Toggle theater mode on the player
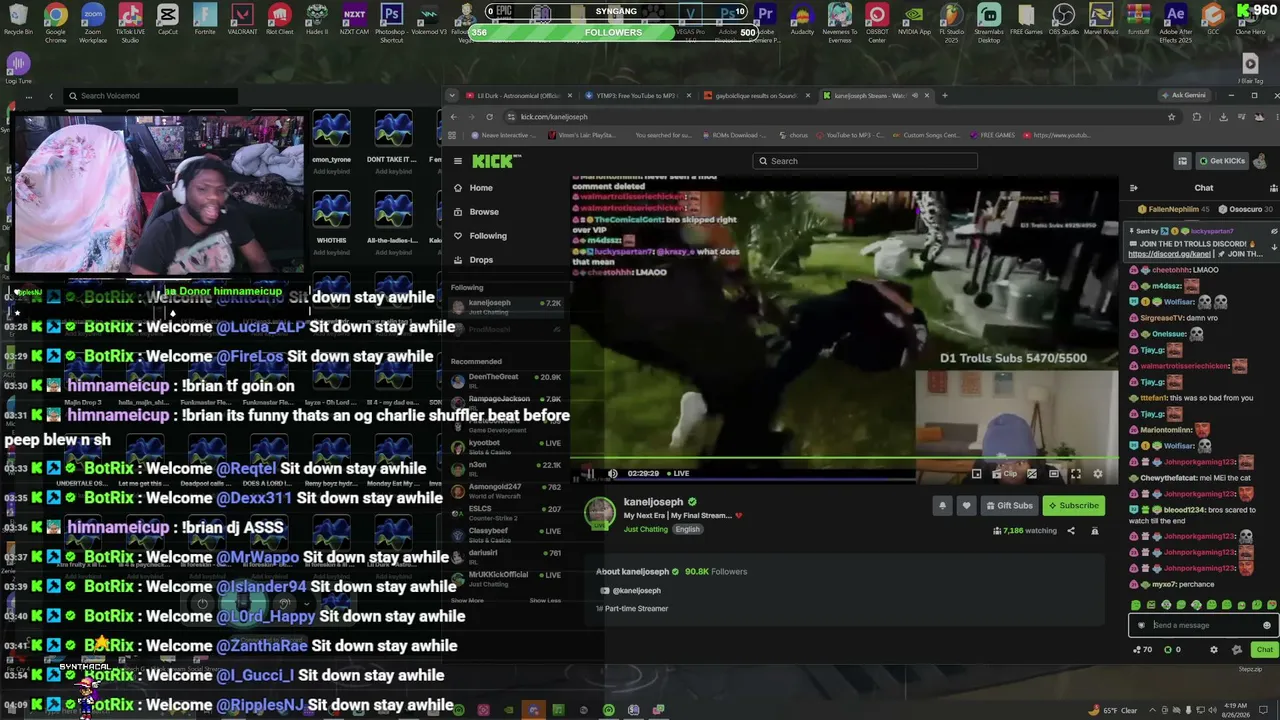1280x720 pixels. [1054, 474]
